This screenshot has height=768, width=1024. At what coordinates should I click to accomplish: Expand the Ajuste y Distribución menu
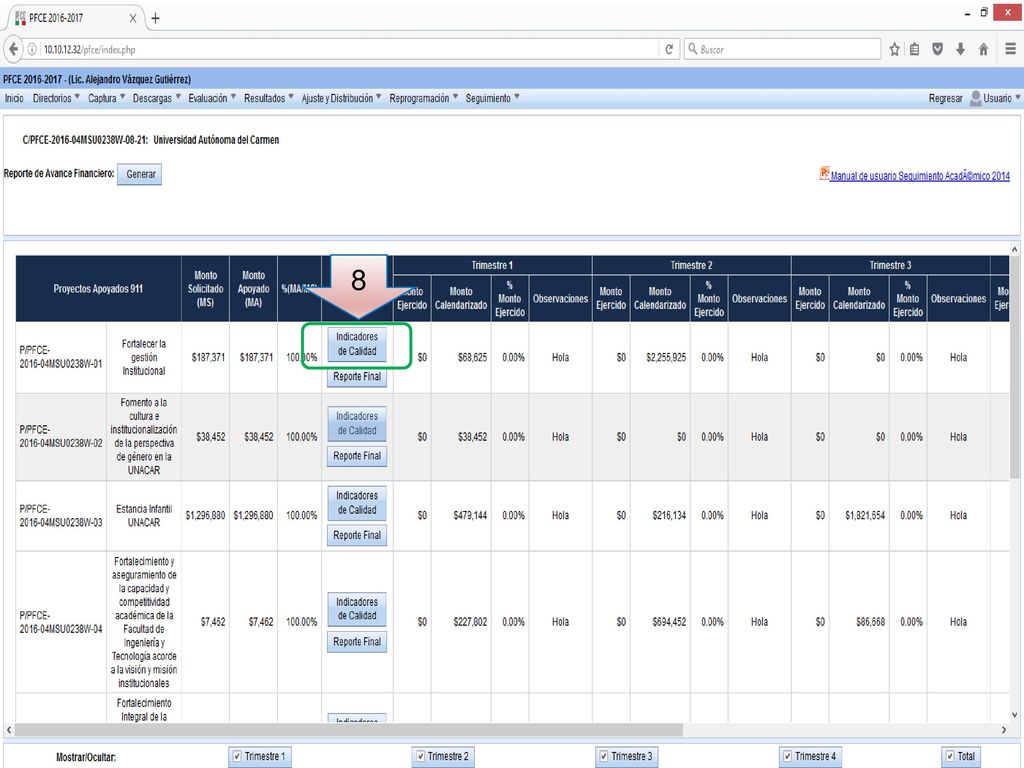pos(342,98)
